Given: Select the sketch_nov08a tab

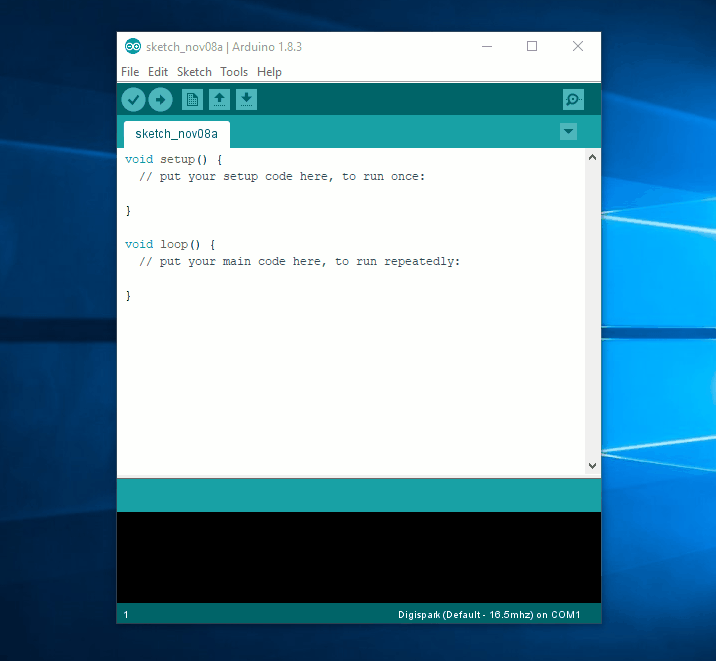Looking at the screenshot, I should [176, 134].
